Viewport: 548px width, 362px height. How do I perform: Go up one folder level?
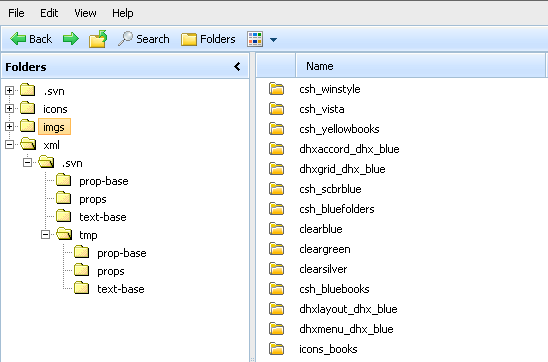point(98,39)
